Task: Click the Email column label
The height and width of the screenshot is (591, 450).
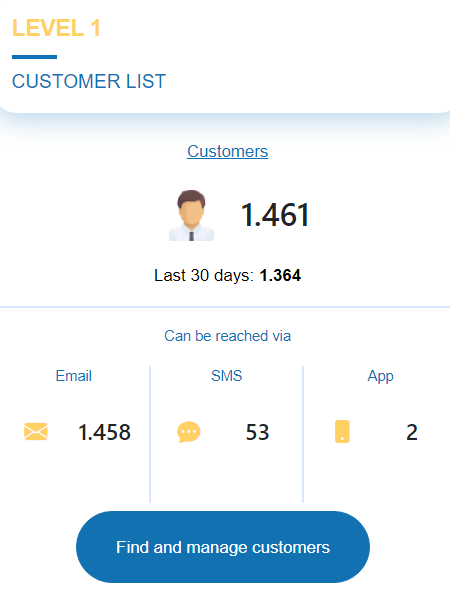Action: click(73, 376)
